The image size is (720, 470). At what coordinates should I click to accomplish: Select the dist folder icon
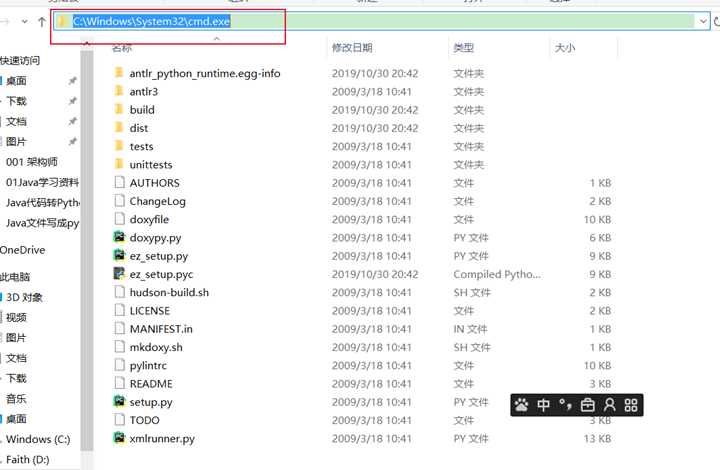coord(119,128)
